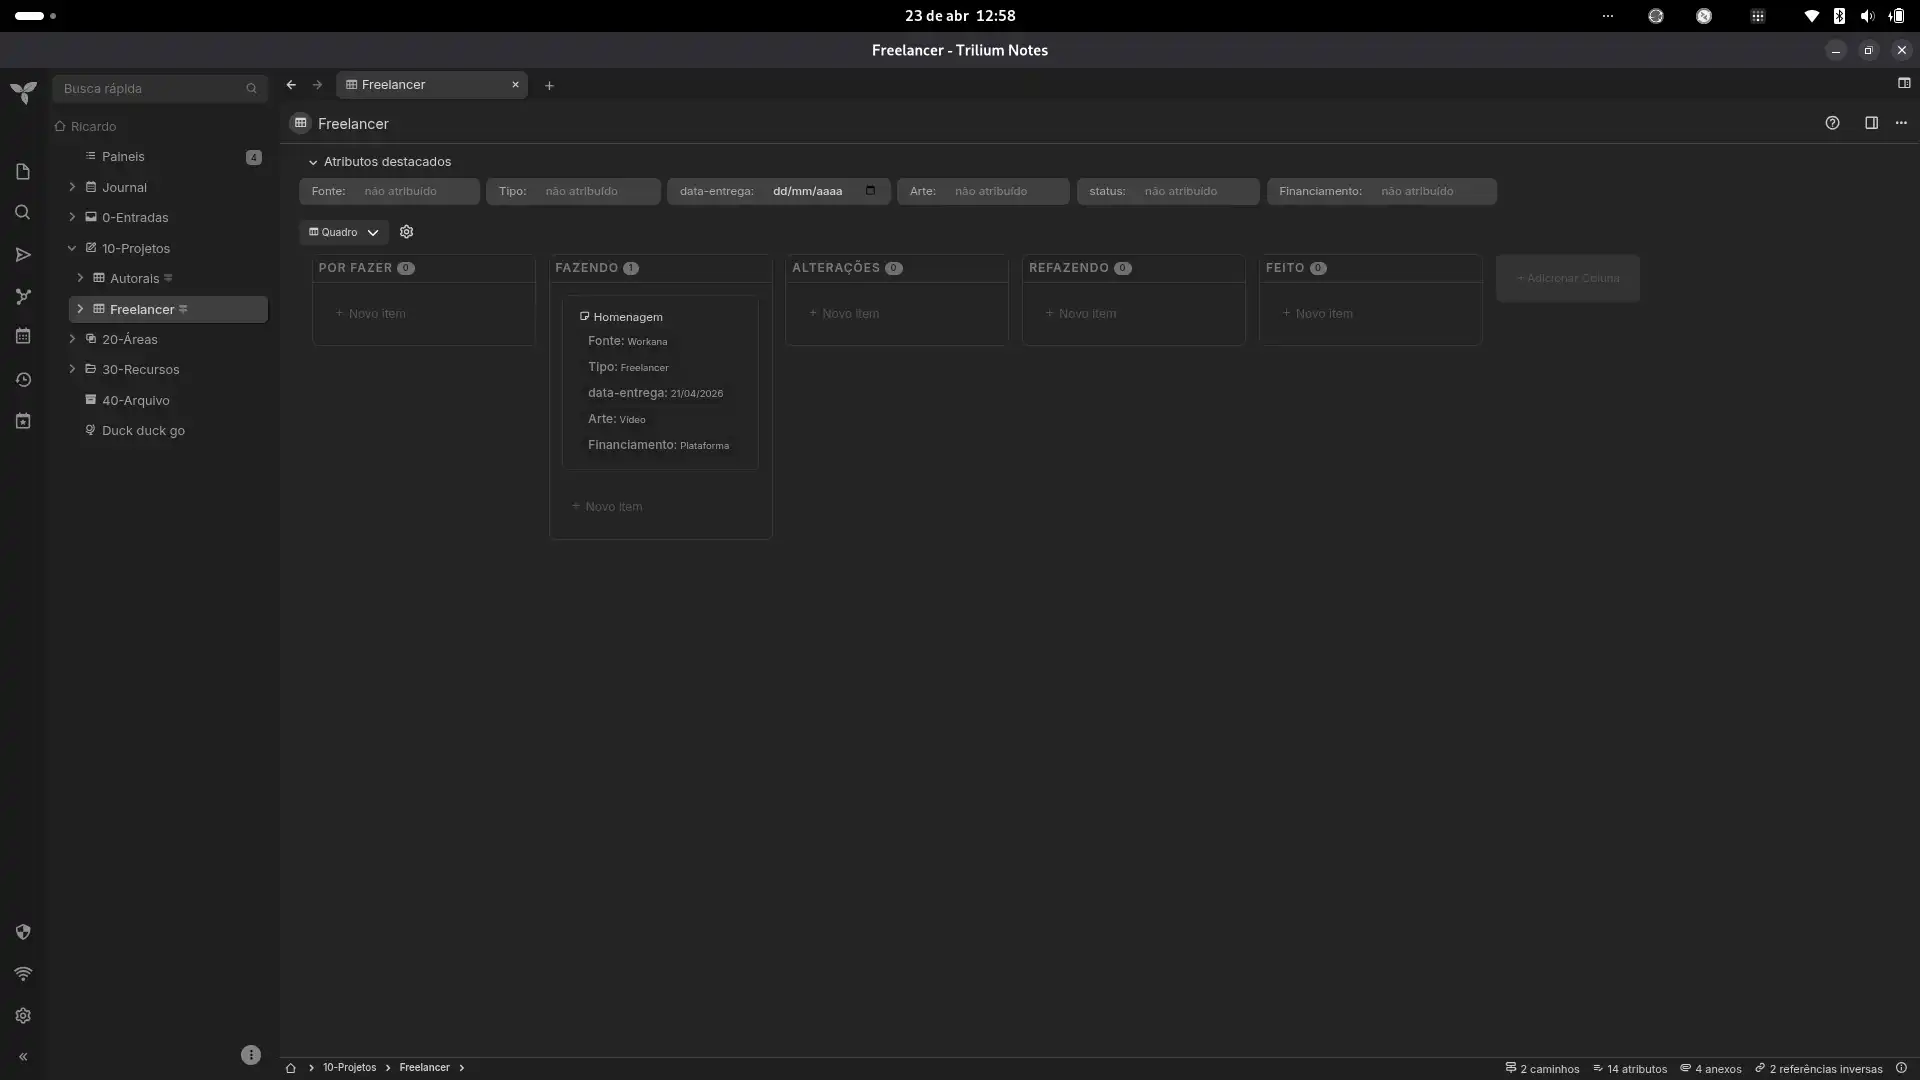Open a new tab with plus button
The width and height of the screenshot is (1920, 1080).
point(549,86)
